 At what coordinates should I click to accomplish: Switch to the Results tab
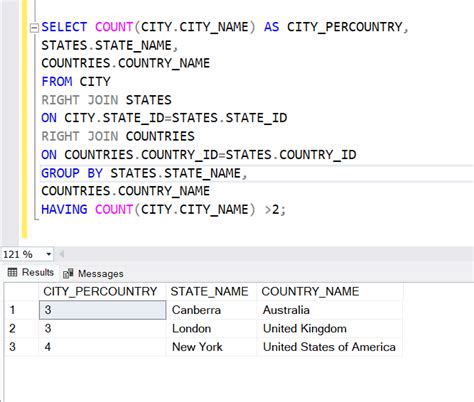(x=31, y=273)
